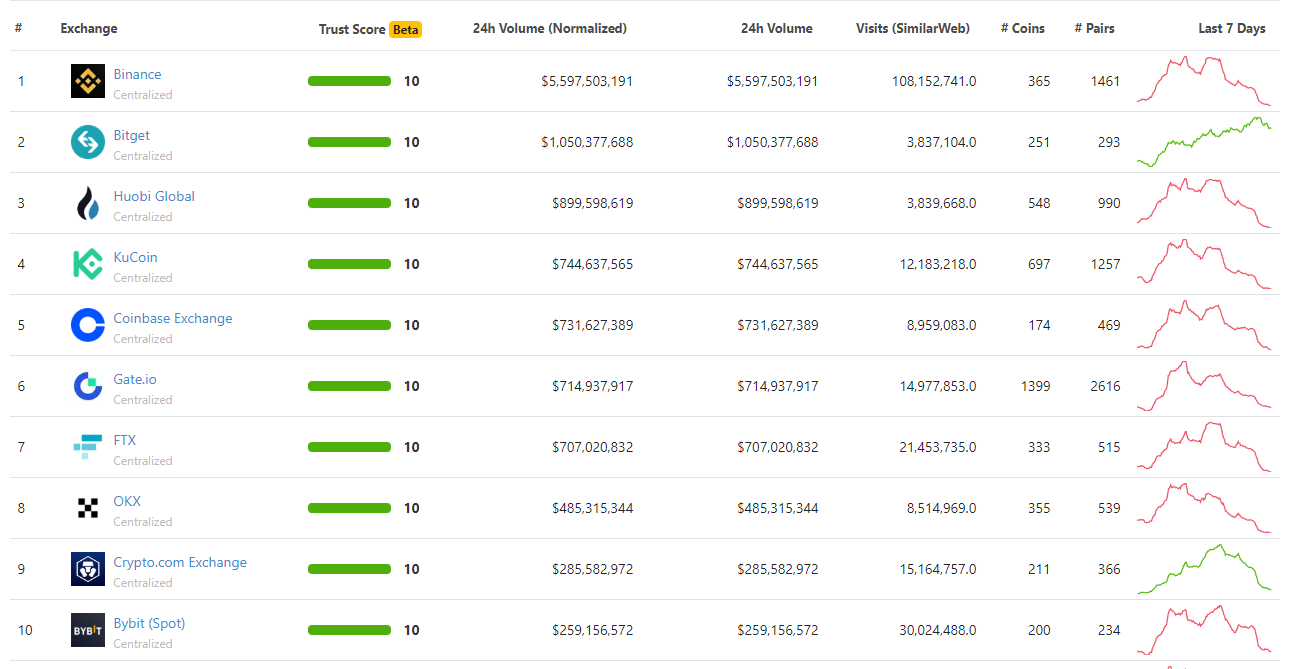Click the OKX checkered logo icon

88,508
